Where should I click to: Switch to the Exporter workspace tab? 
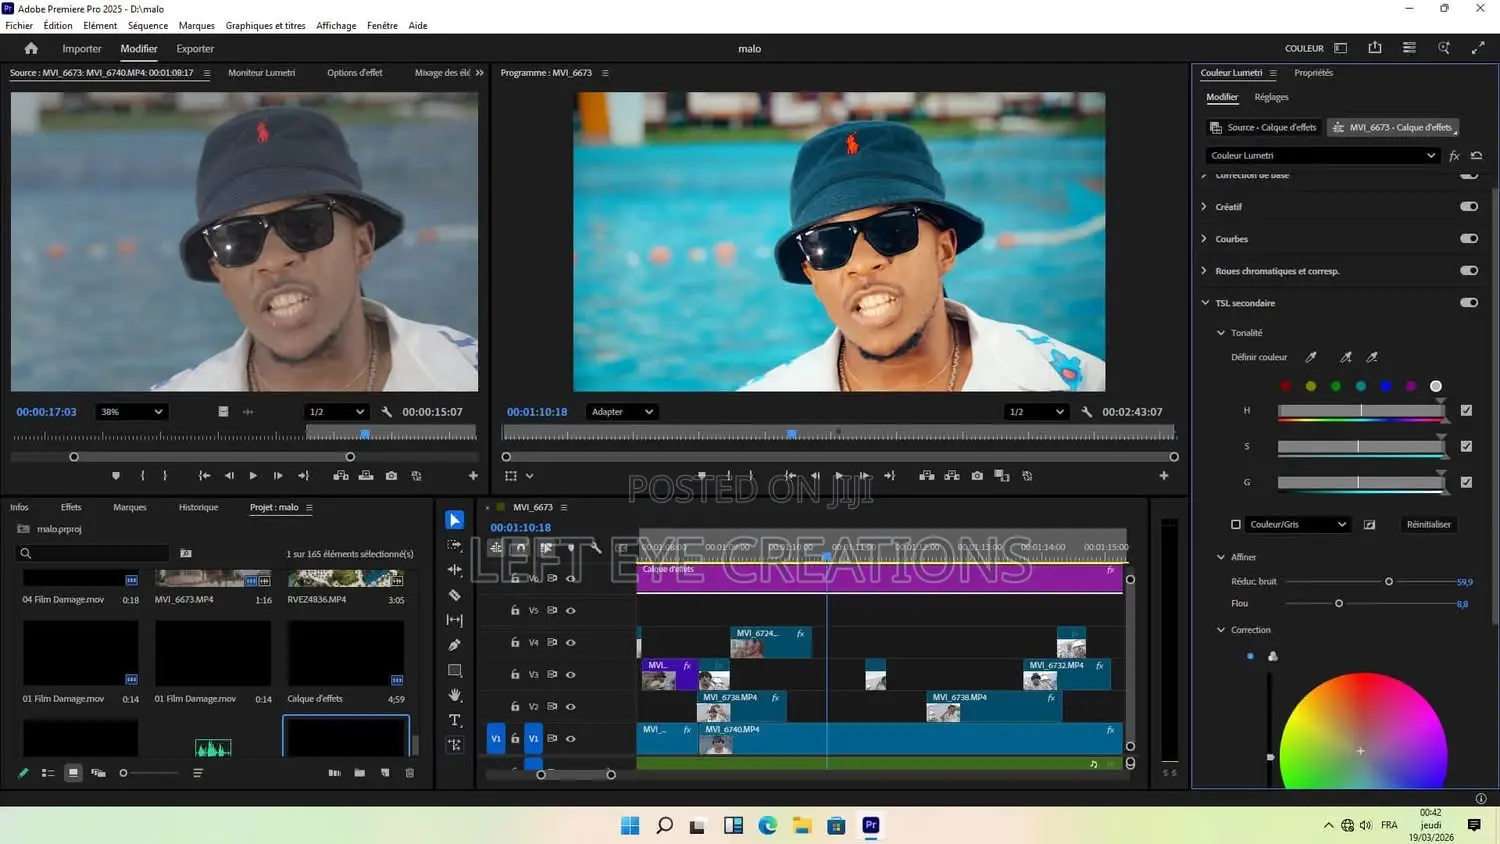[x=195, y=48]
